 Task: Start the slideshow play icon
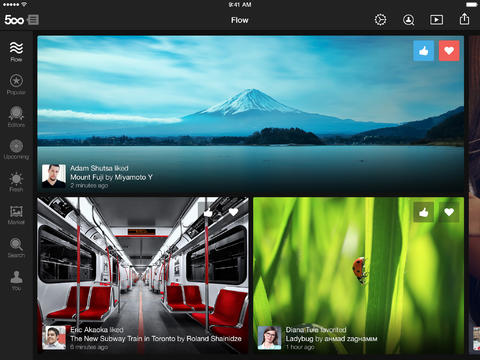coord(436,20)
